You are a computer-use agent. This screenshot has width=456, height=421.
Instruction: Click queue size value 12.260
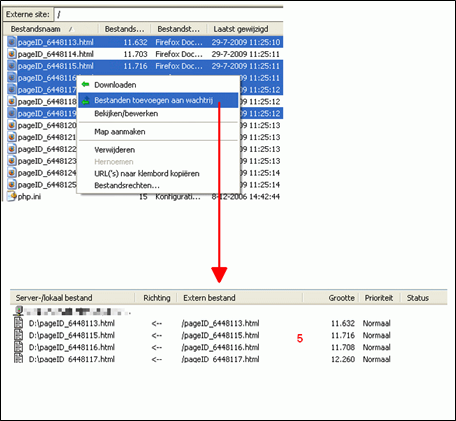(x=343, y=359)
